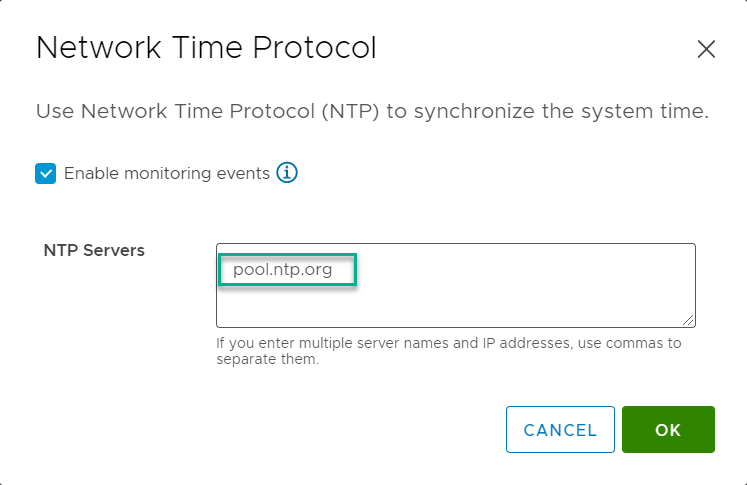Click the info icon beside monitoring events
The width and height of the screenshot is (747, 485).
coord(288,173)
